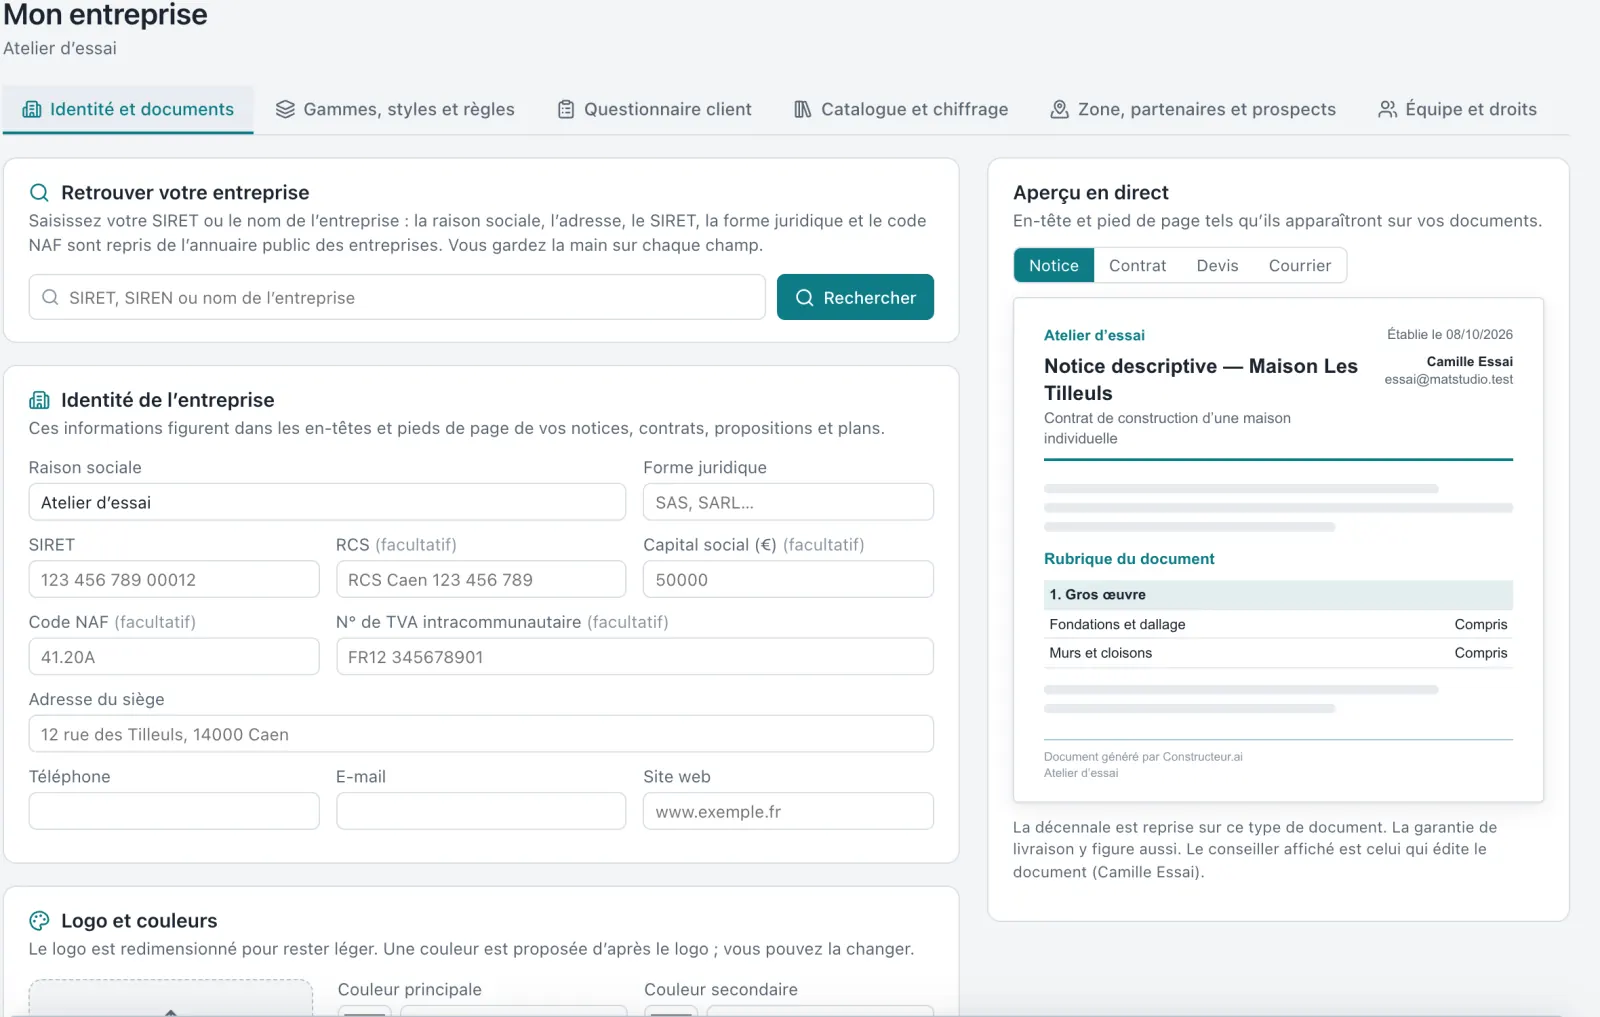1600x1017 pixels.
Task: Select the Contrat preview tab
Action: point(1137,265)
